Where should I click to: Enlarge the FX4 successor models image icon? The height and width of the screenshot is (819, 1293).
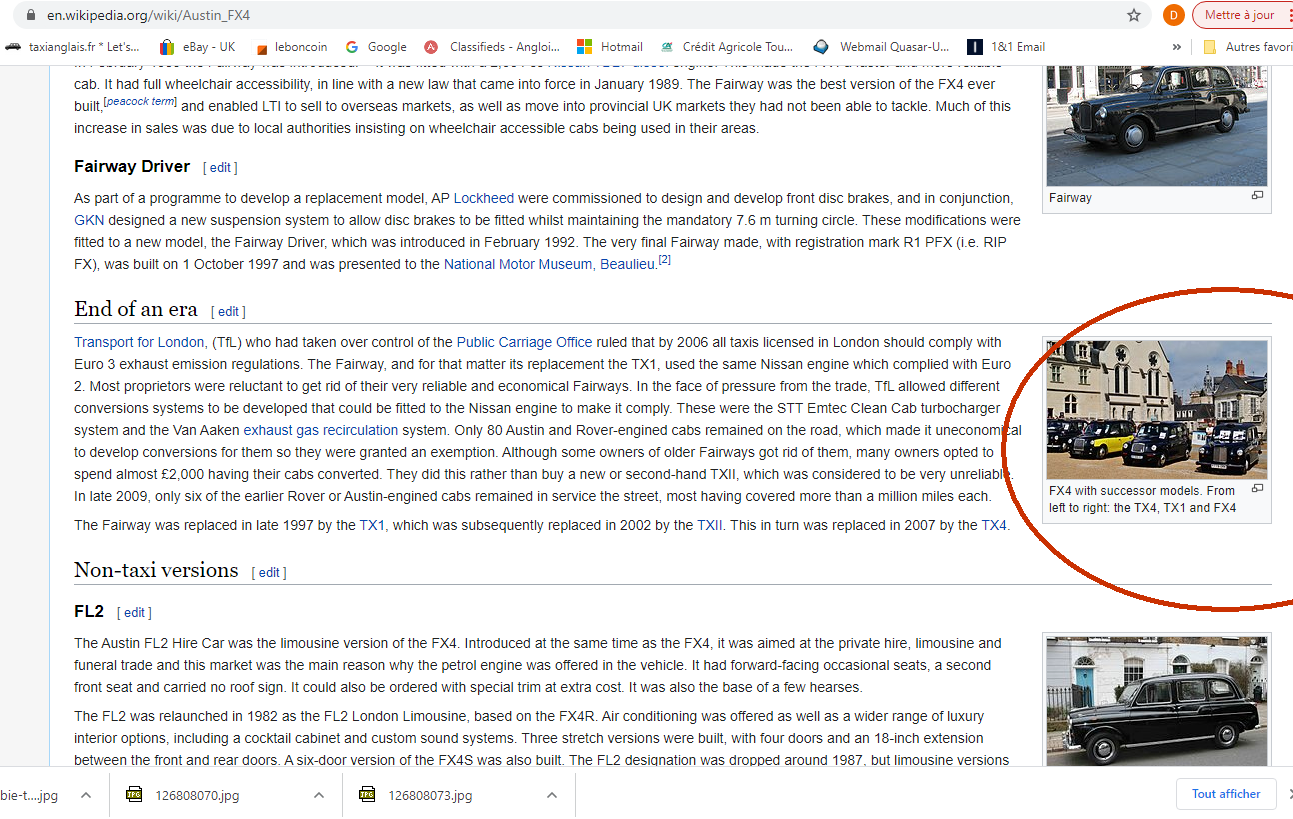point(1257,489)
